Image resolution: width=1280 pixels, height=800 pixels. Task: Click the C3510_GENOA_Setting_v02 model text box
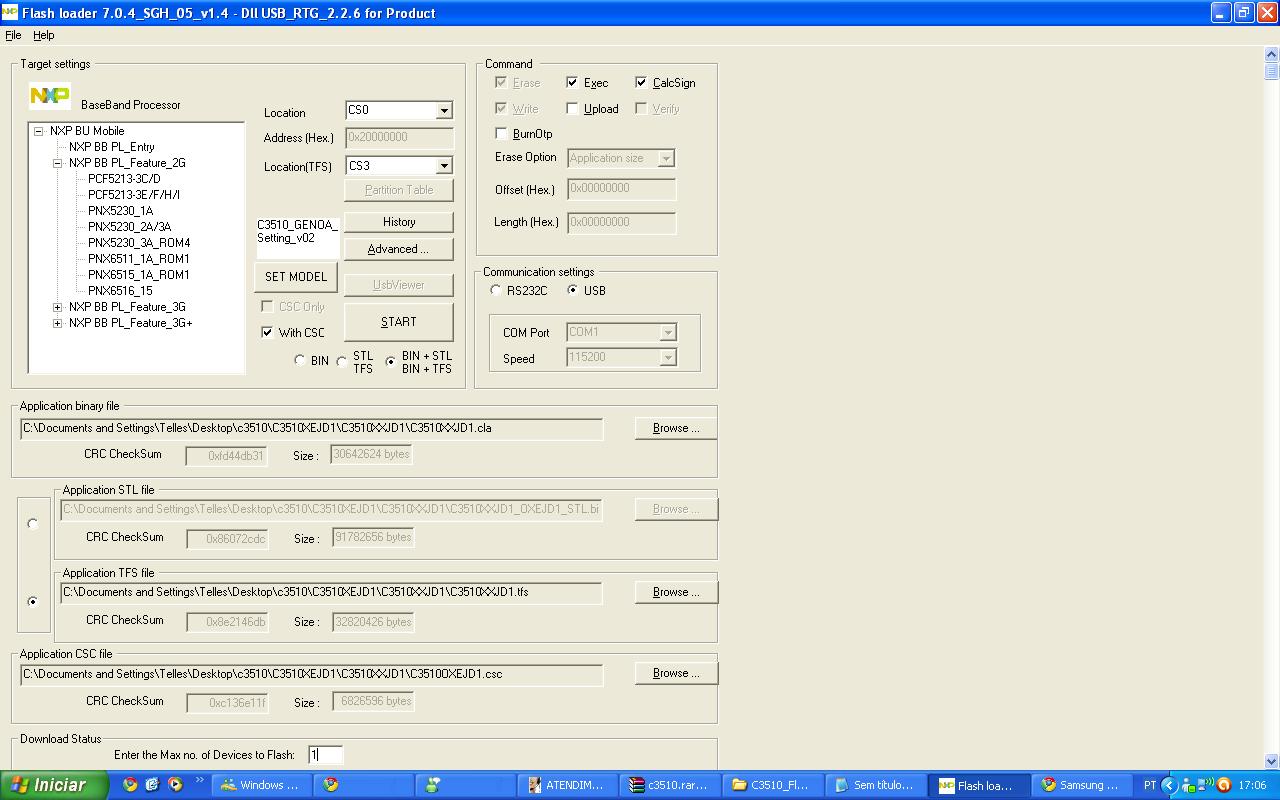point(298,238)
